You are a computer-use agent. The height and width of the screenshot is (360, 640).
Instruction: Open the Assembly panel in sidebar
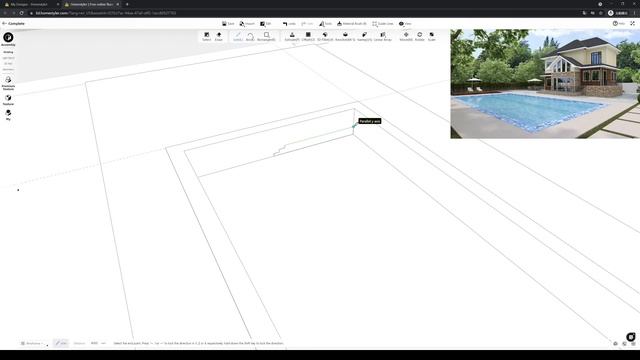click(8, 39)
